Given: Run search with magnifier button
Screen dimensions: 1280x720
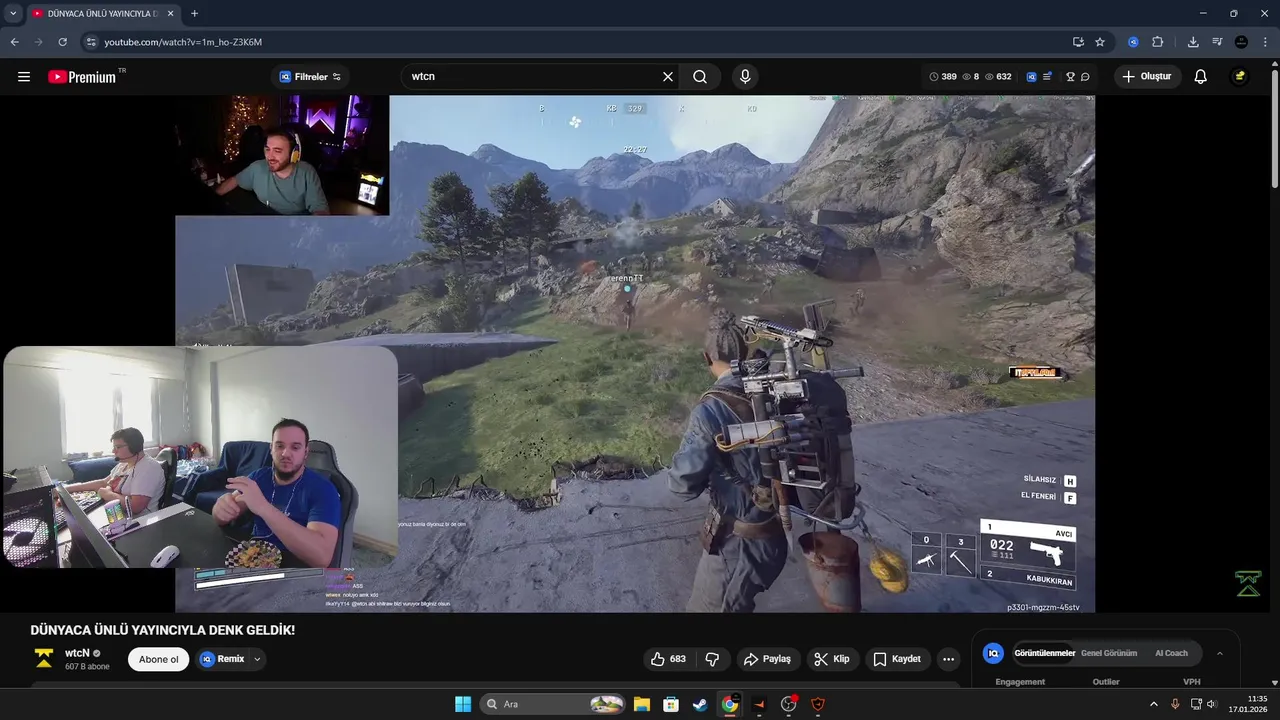Looking at the screenshot, I should (x=700, y=77).
